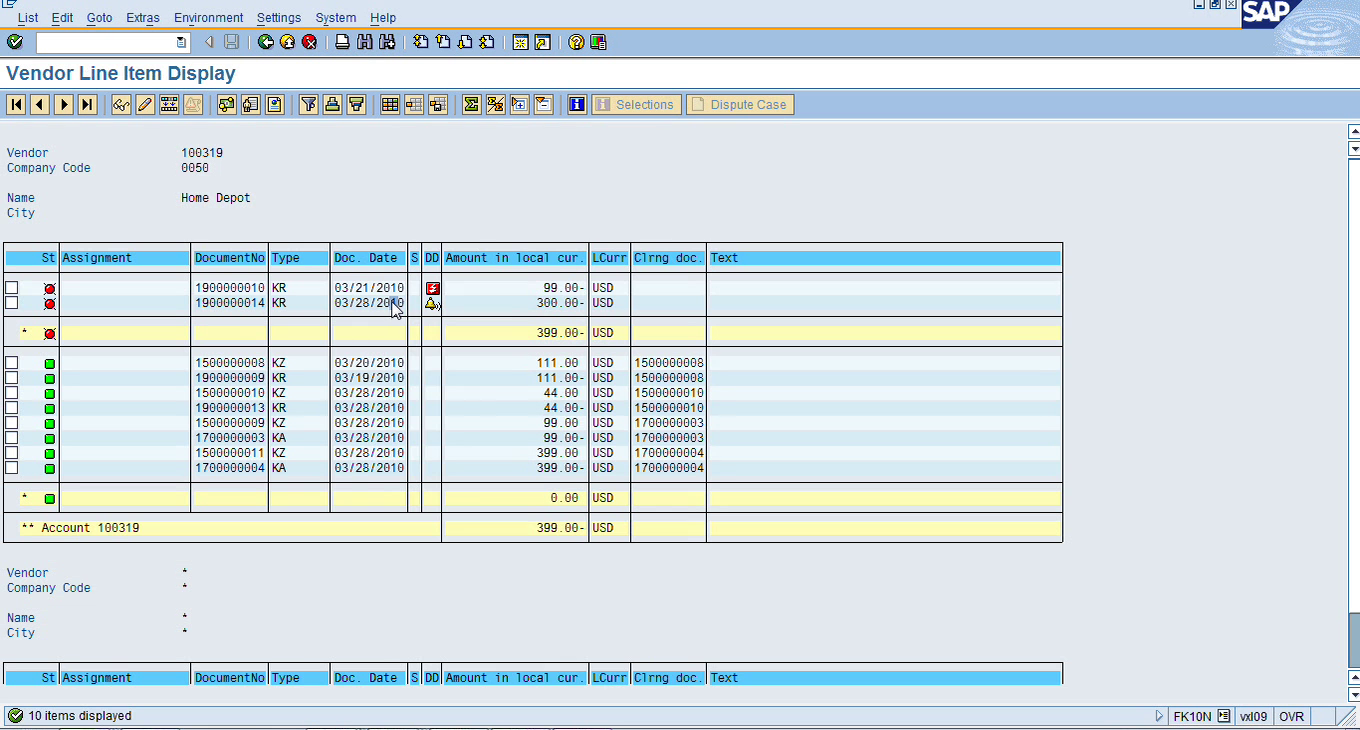Click the Display Document glasses icon

point(121,104)
